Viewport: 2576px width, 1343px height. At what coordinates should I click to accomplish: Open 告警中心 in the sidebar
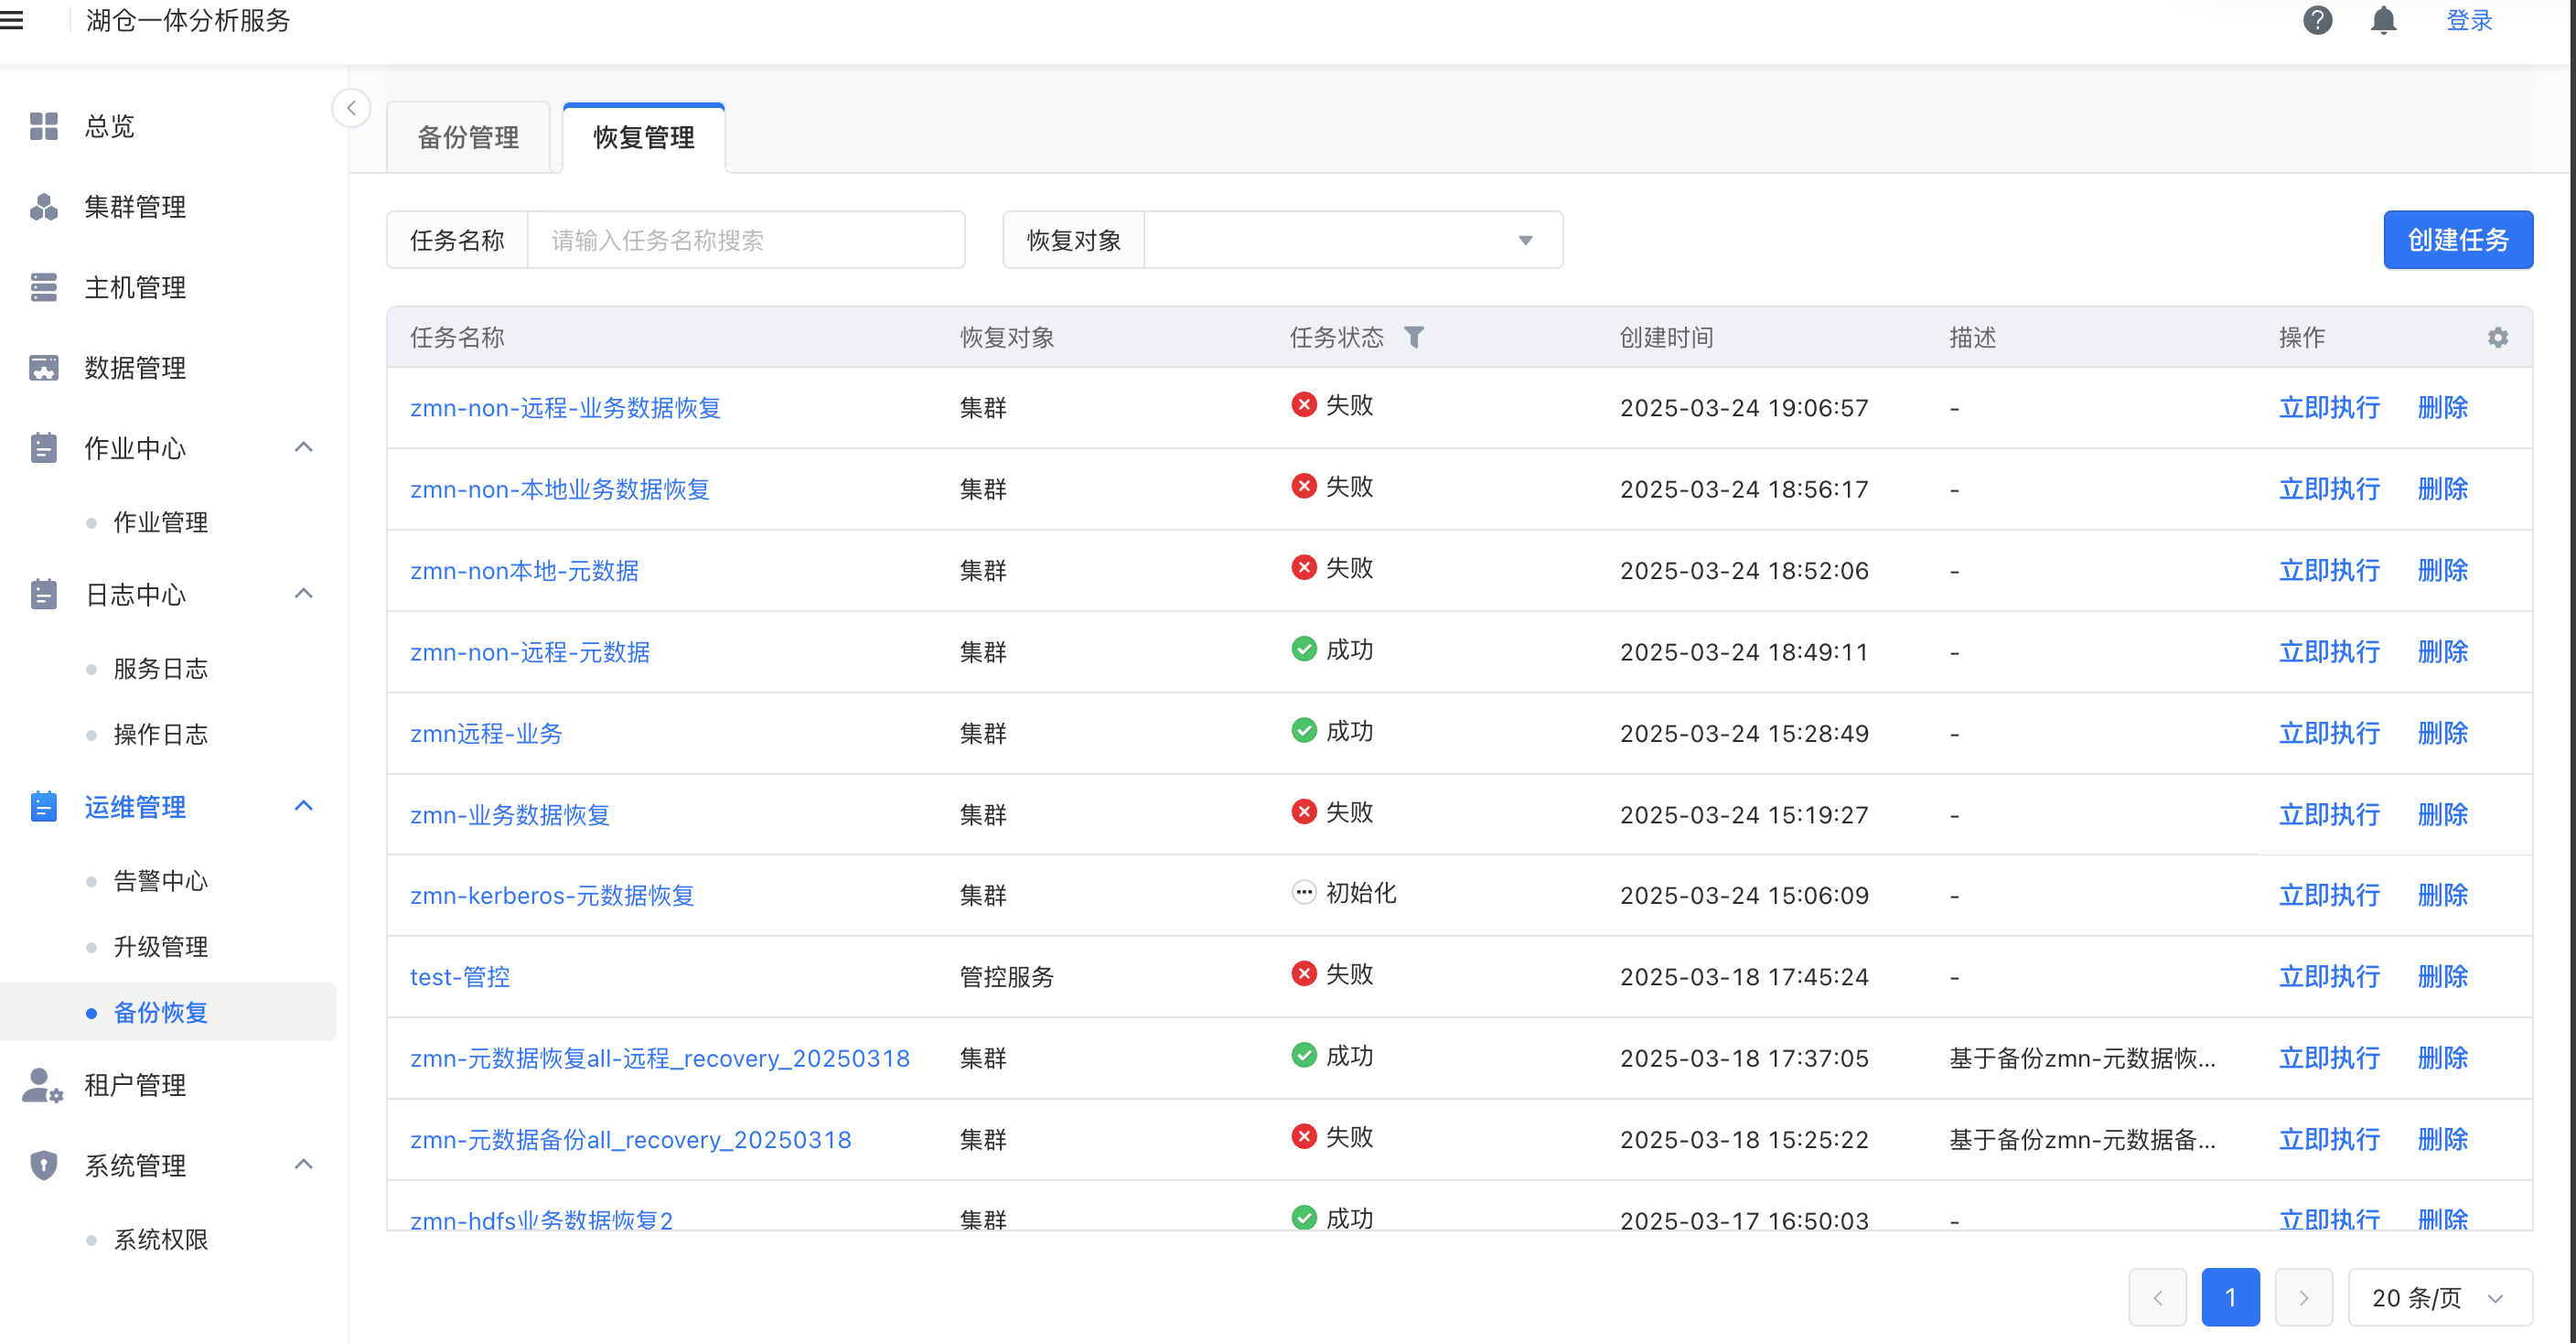coord(160,881)
